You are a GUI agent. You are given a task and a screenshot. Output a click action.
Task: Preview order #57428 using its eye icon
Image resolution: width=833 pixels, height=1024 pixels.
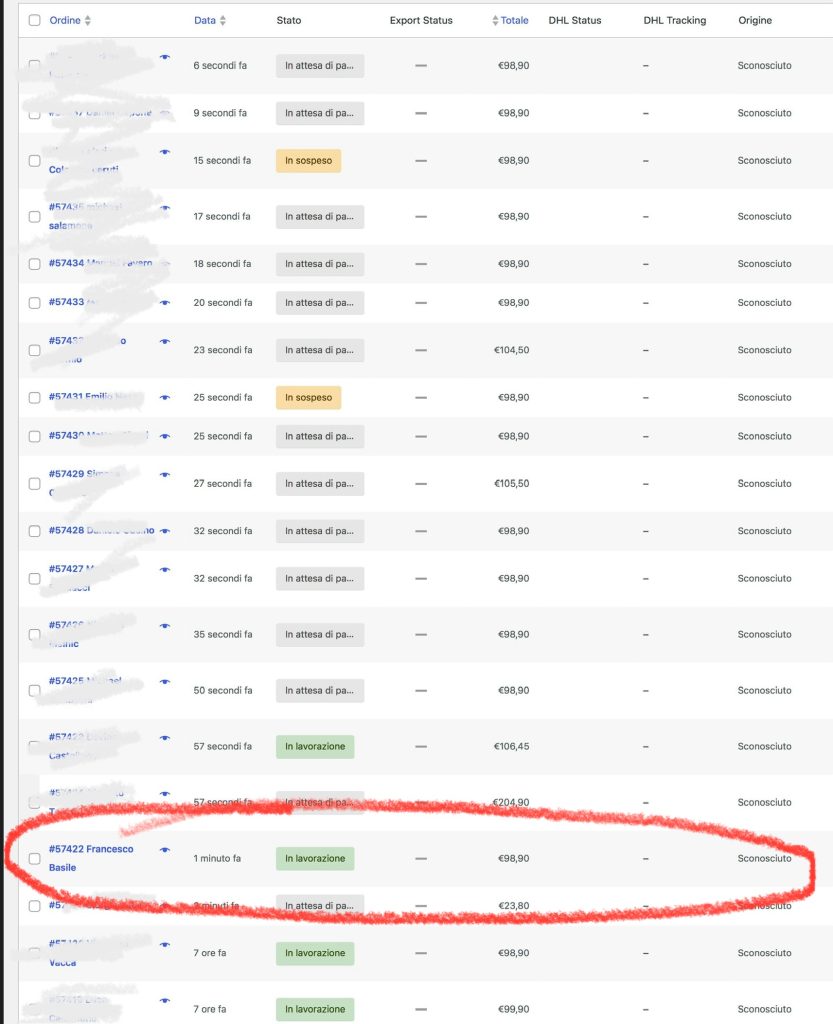pyautogui.click(x=165, y=531)
